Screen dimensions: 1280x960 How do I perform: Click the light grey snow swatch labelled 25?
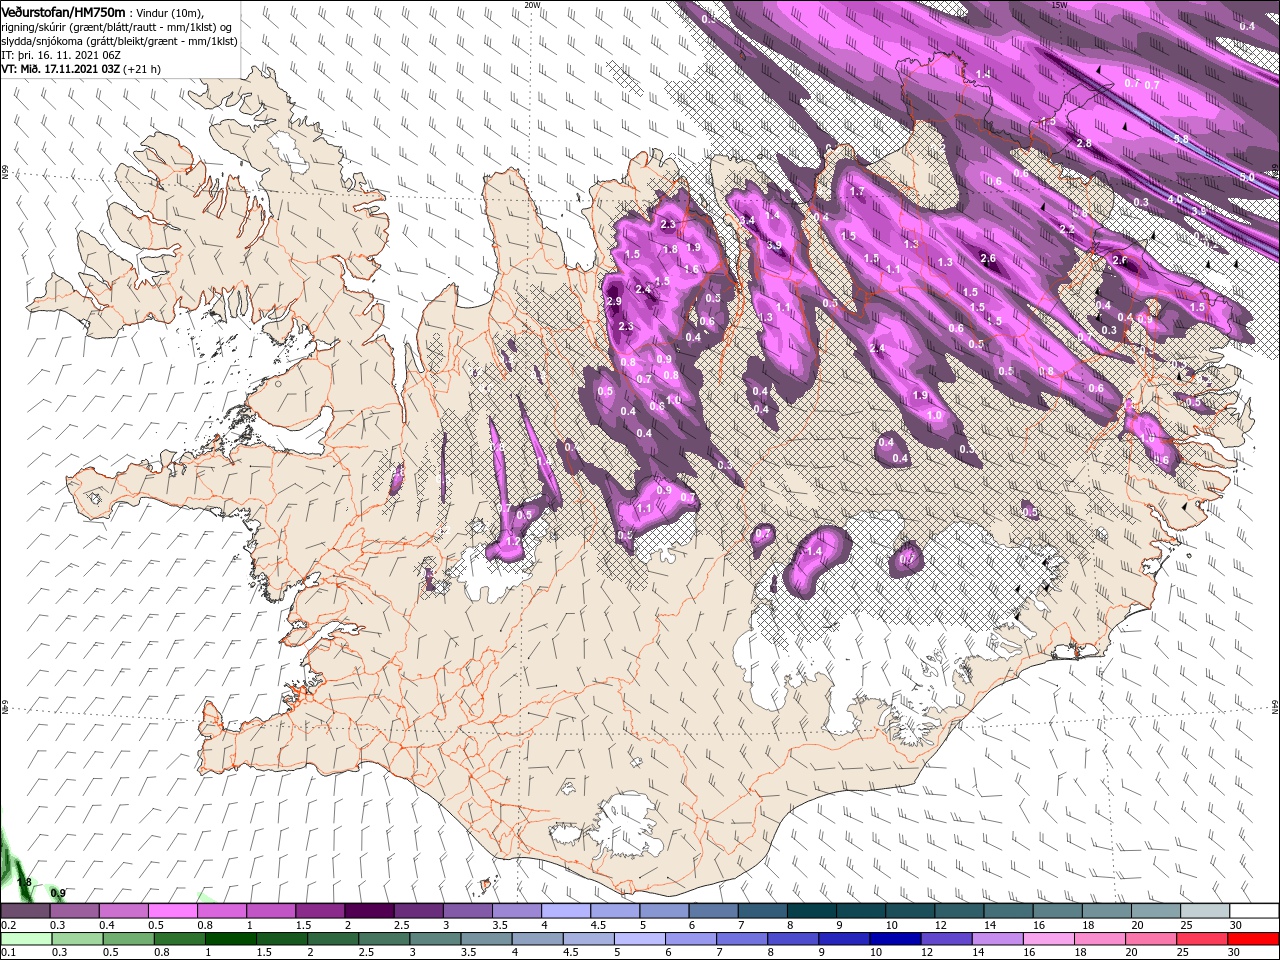(x=1205, y=911)
